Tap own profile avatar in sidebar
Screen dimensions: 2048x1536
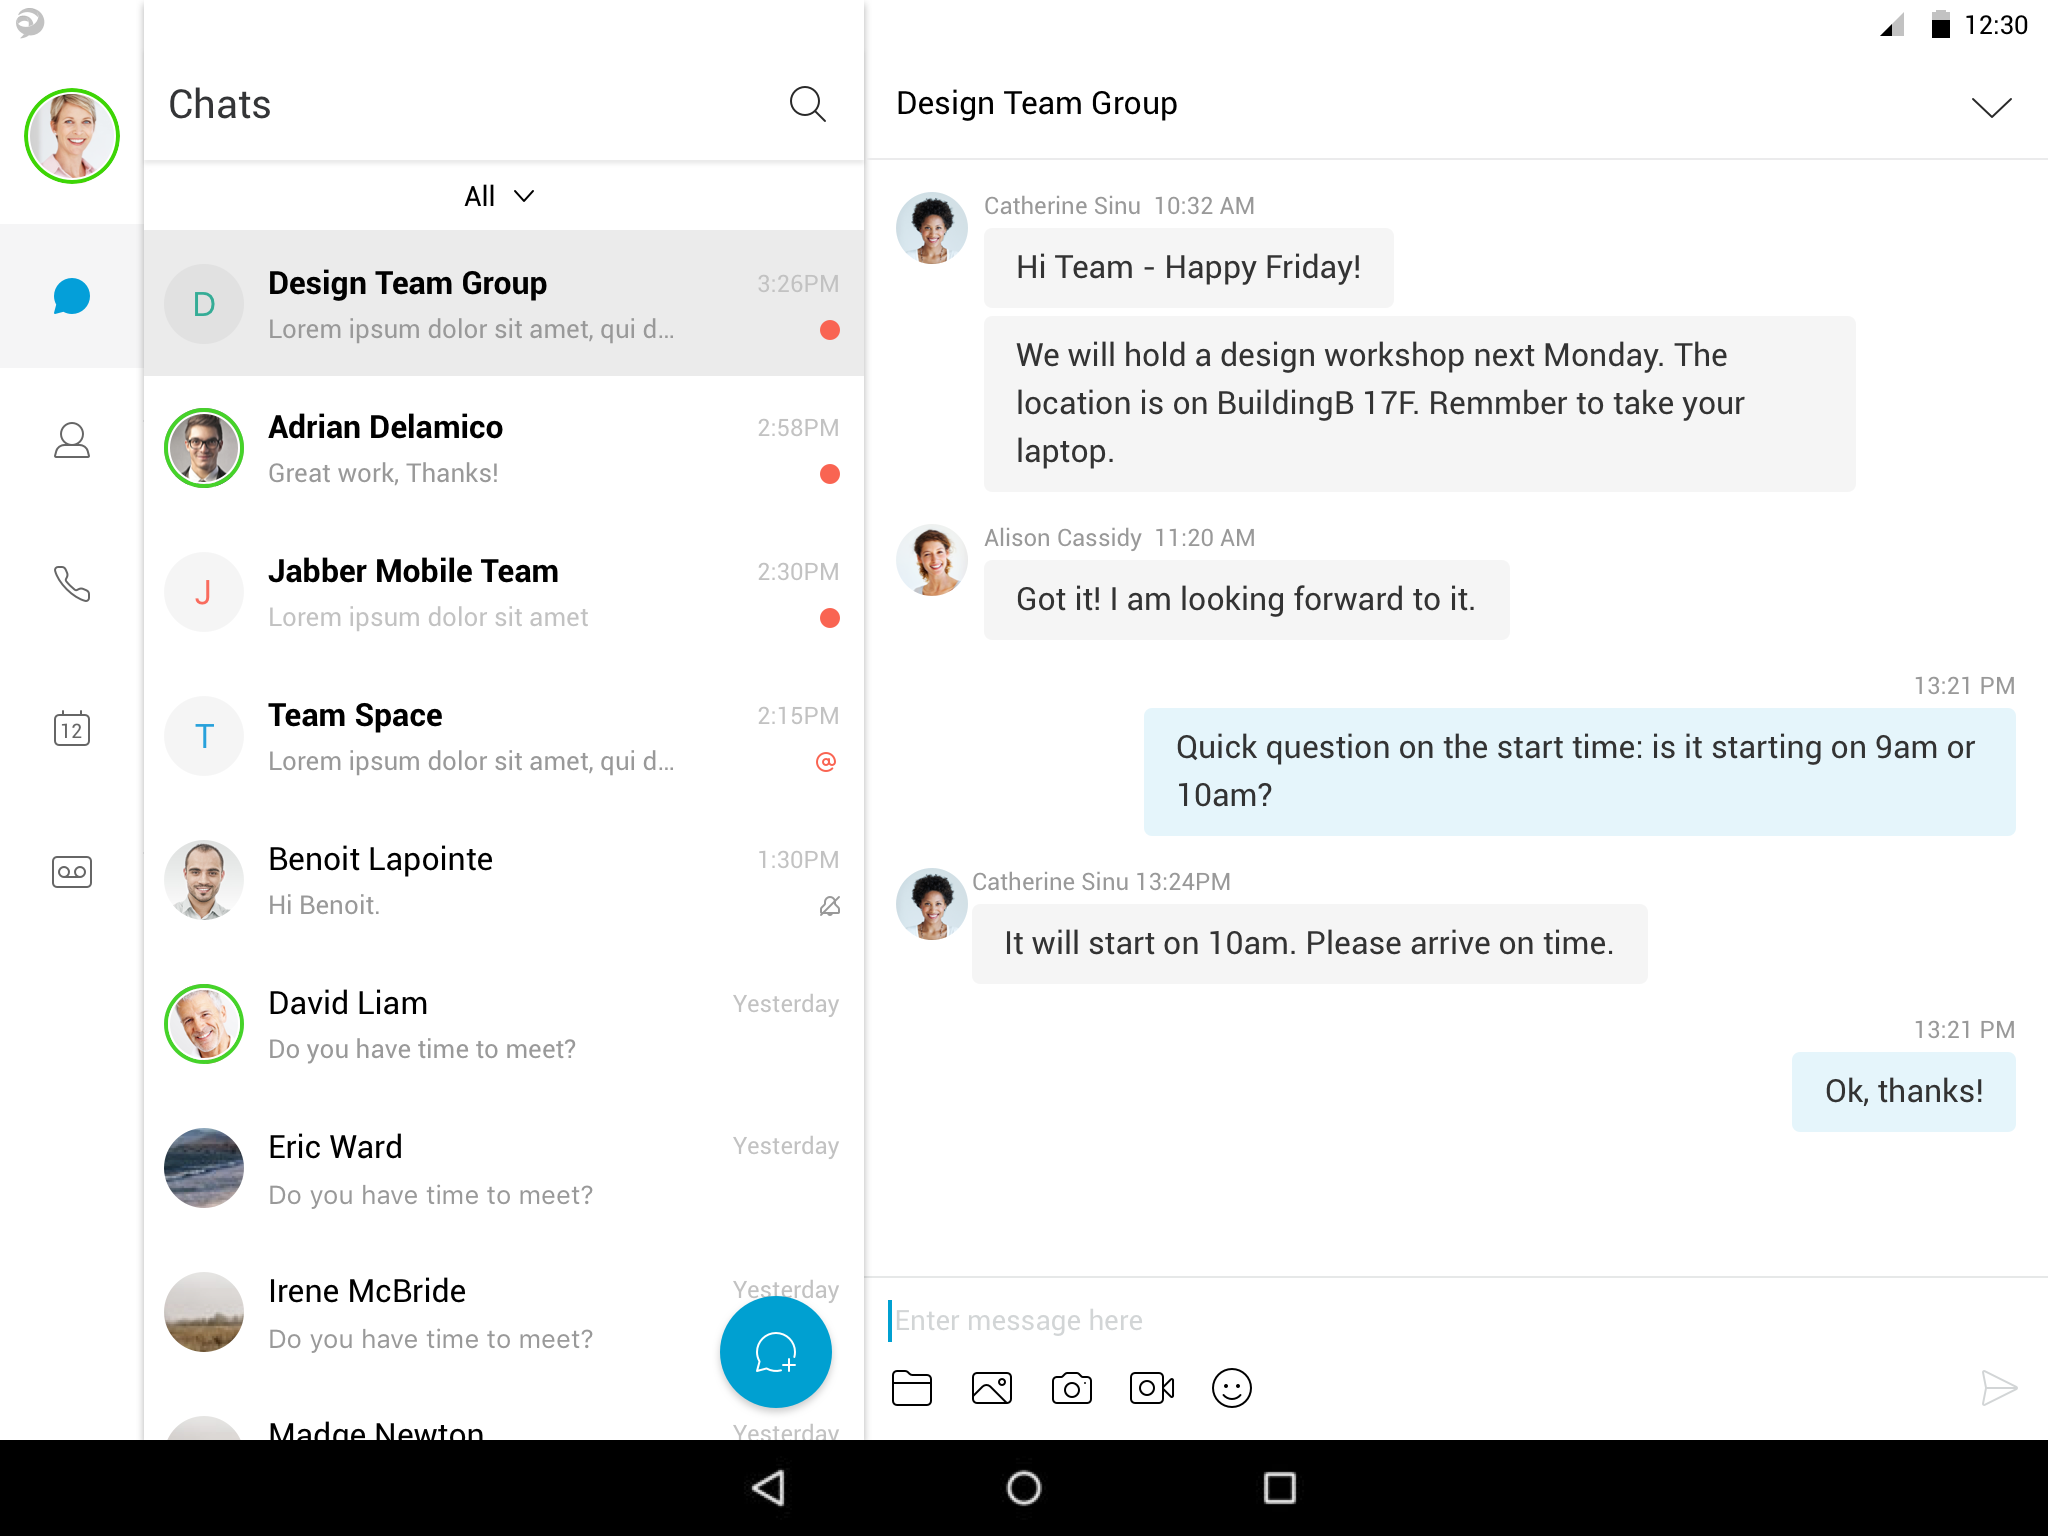pos(72,136)
